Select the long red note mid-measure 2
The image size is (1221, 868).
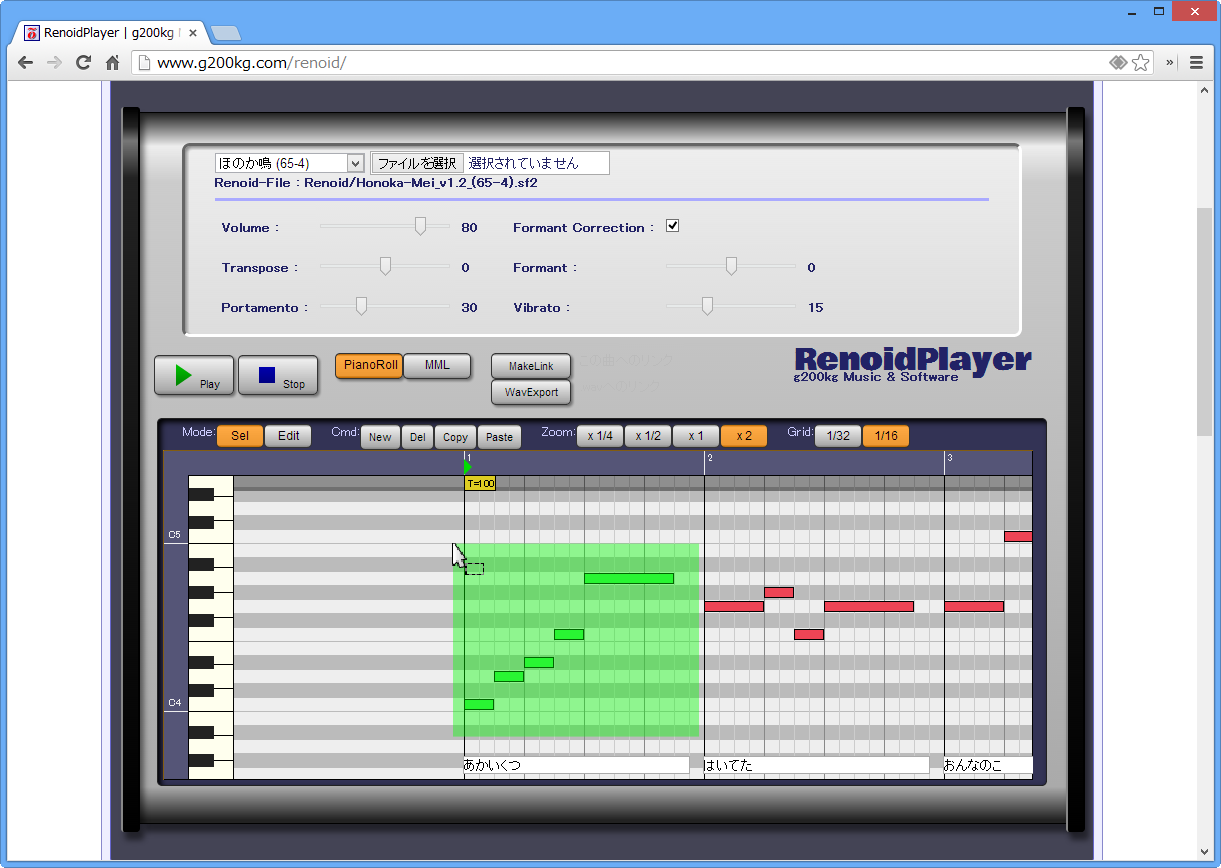869,606
